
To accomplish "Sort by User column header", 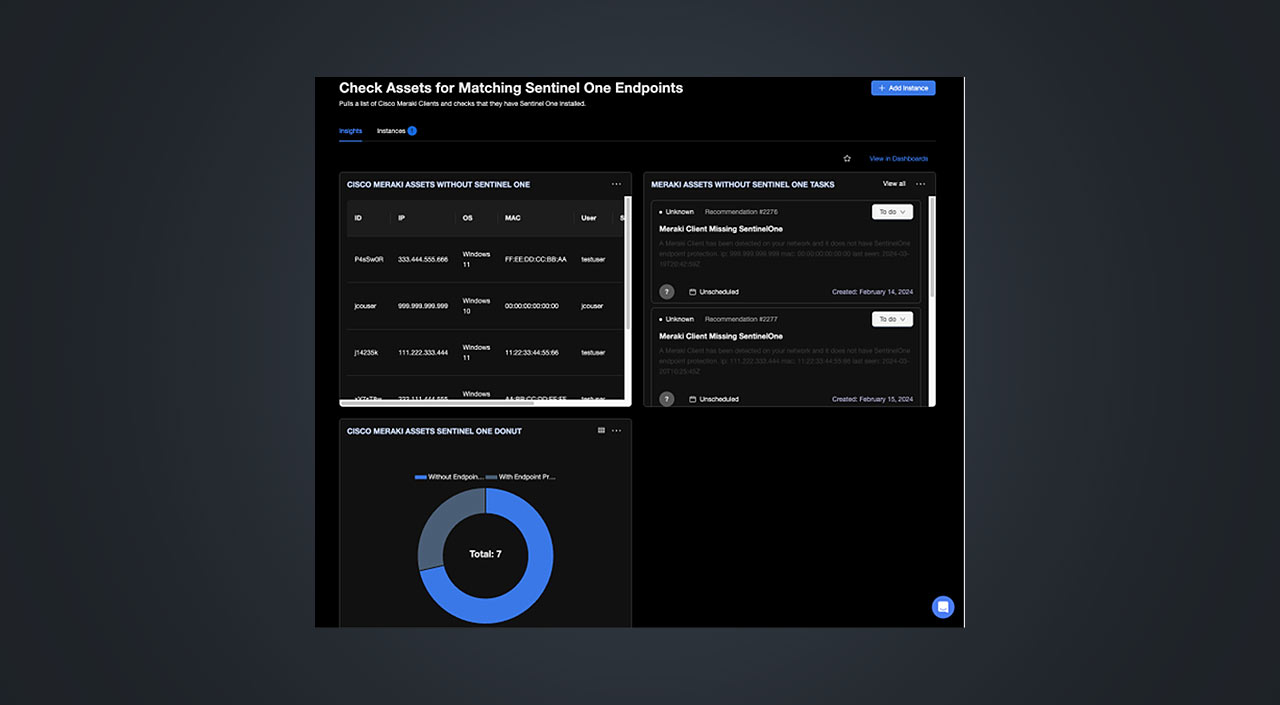I will [x=589, y=218].
